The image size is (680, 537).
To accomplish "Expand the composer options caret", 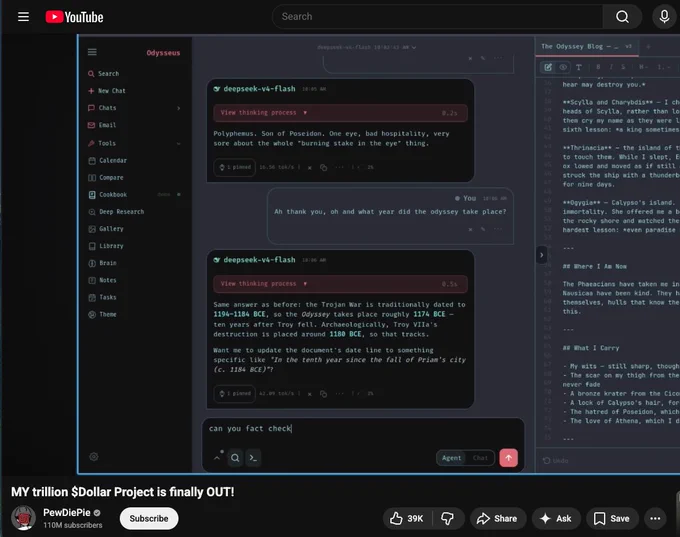I will point(217,457).
